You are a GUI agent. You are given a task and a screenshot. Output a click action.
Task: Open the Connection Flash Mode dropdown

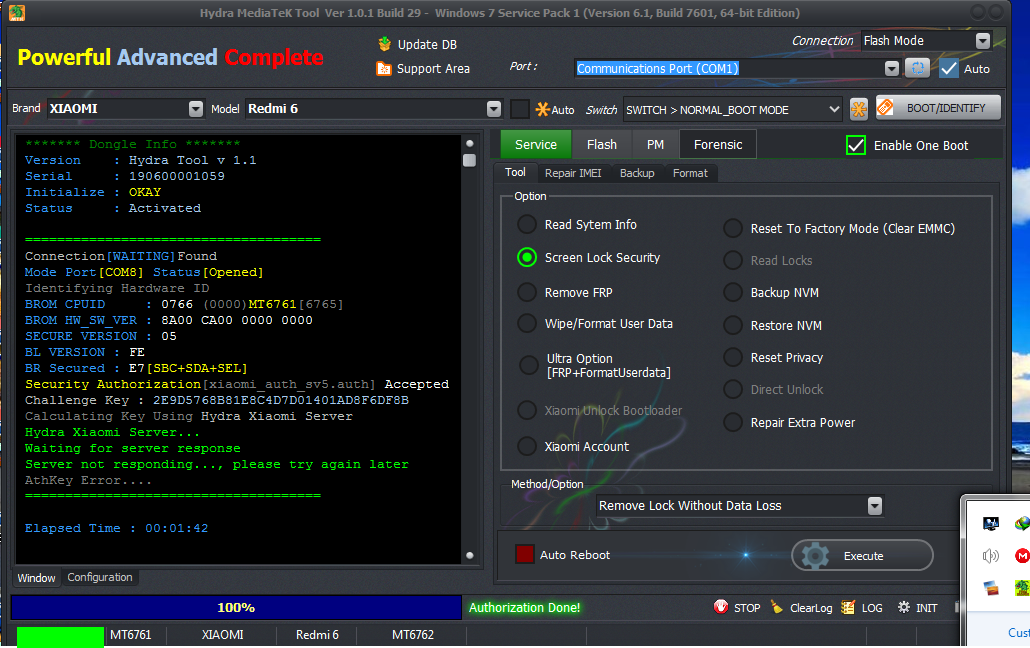click(x=983, y=41)
